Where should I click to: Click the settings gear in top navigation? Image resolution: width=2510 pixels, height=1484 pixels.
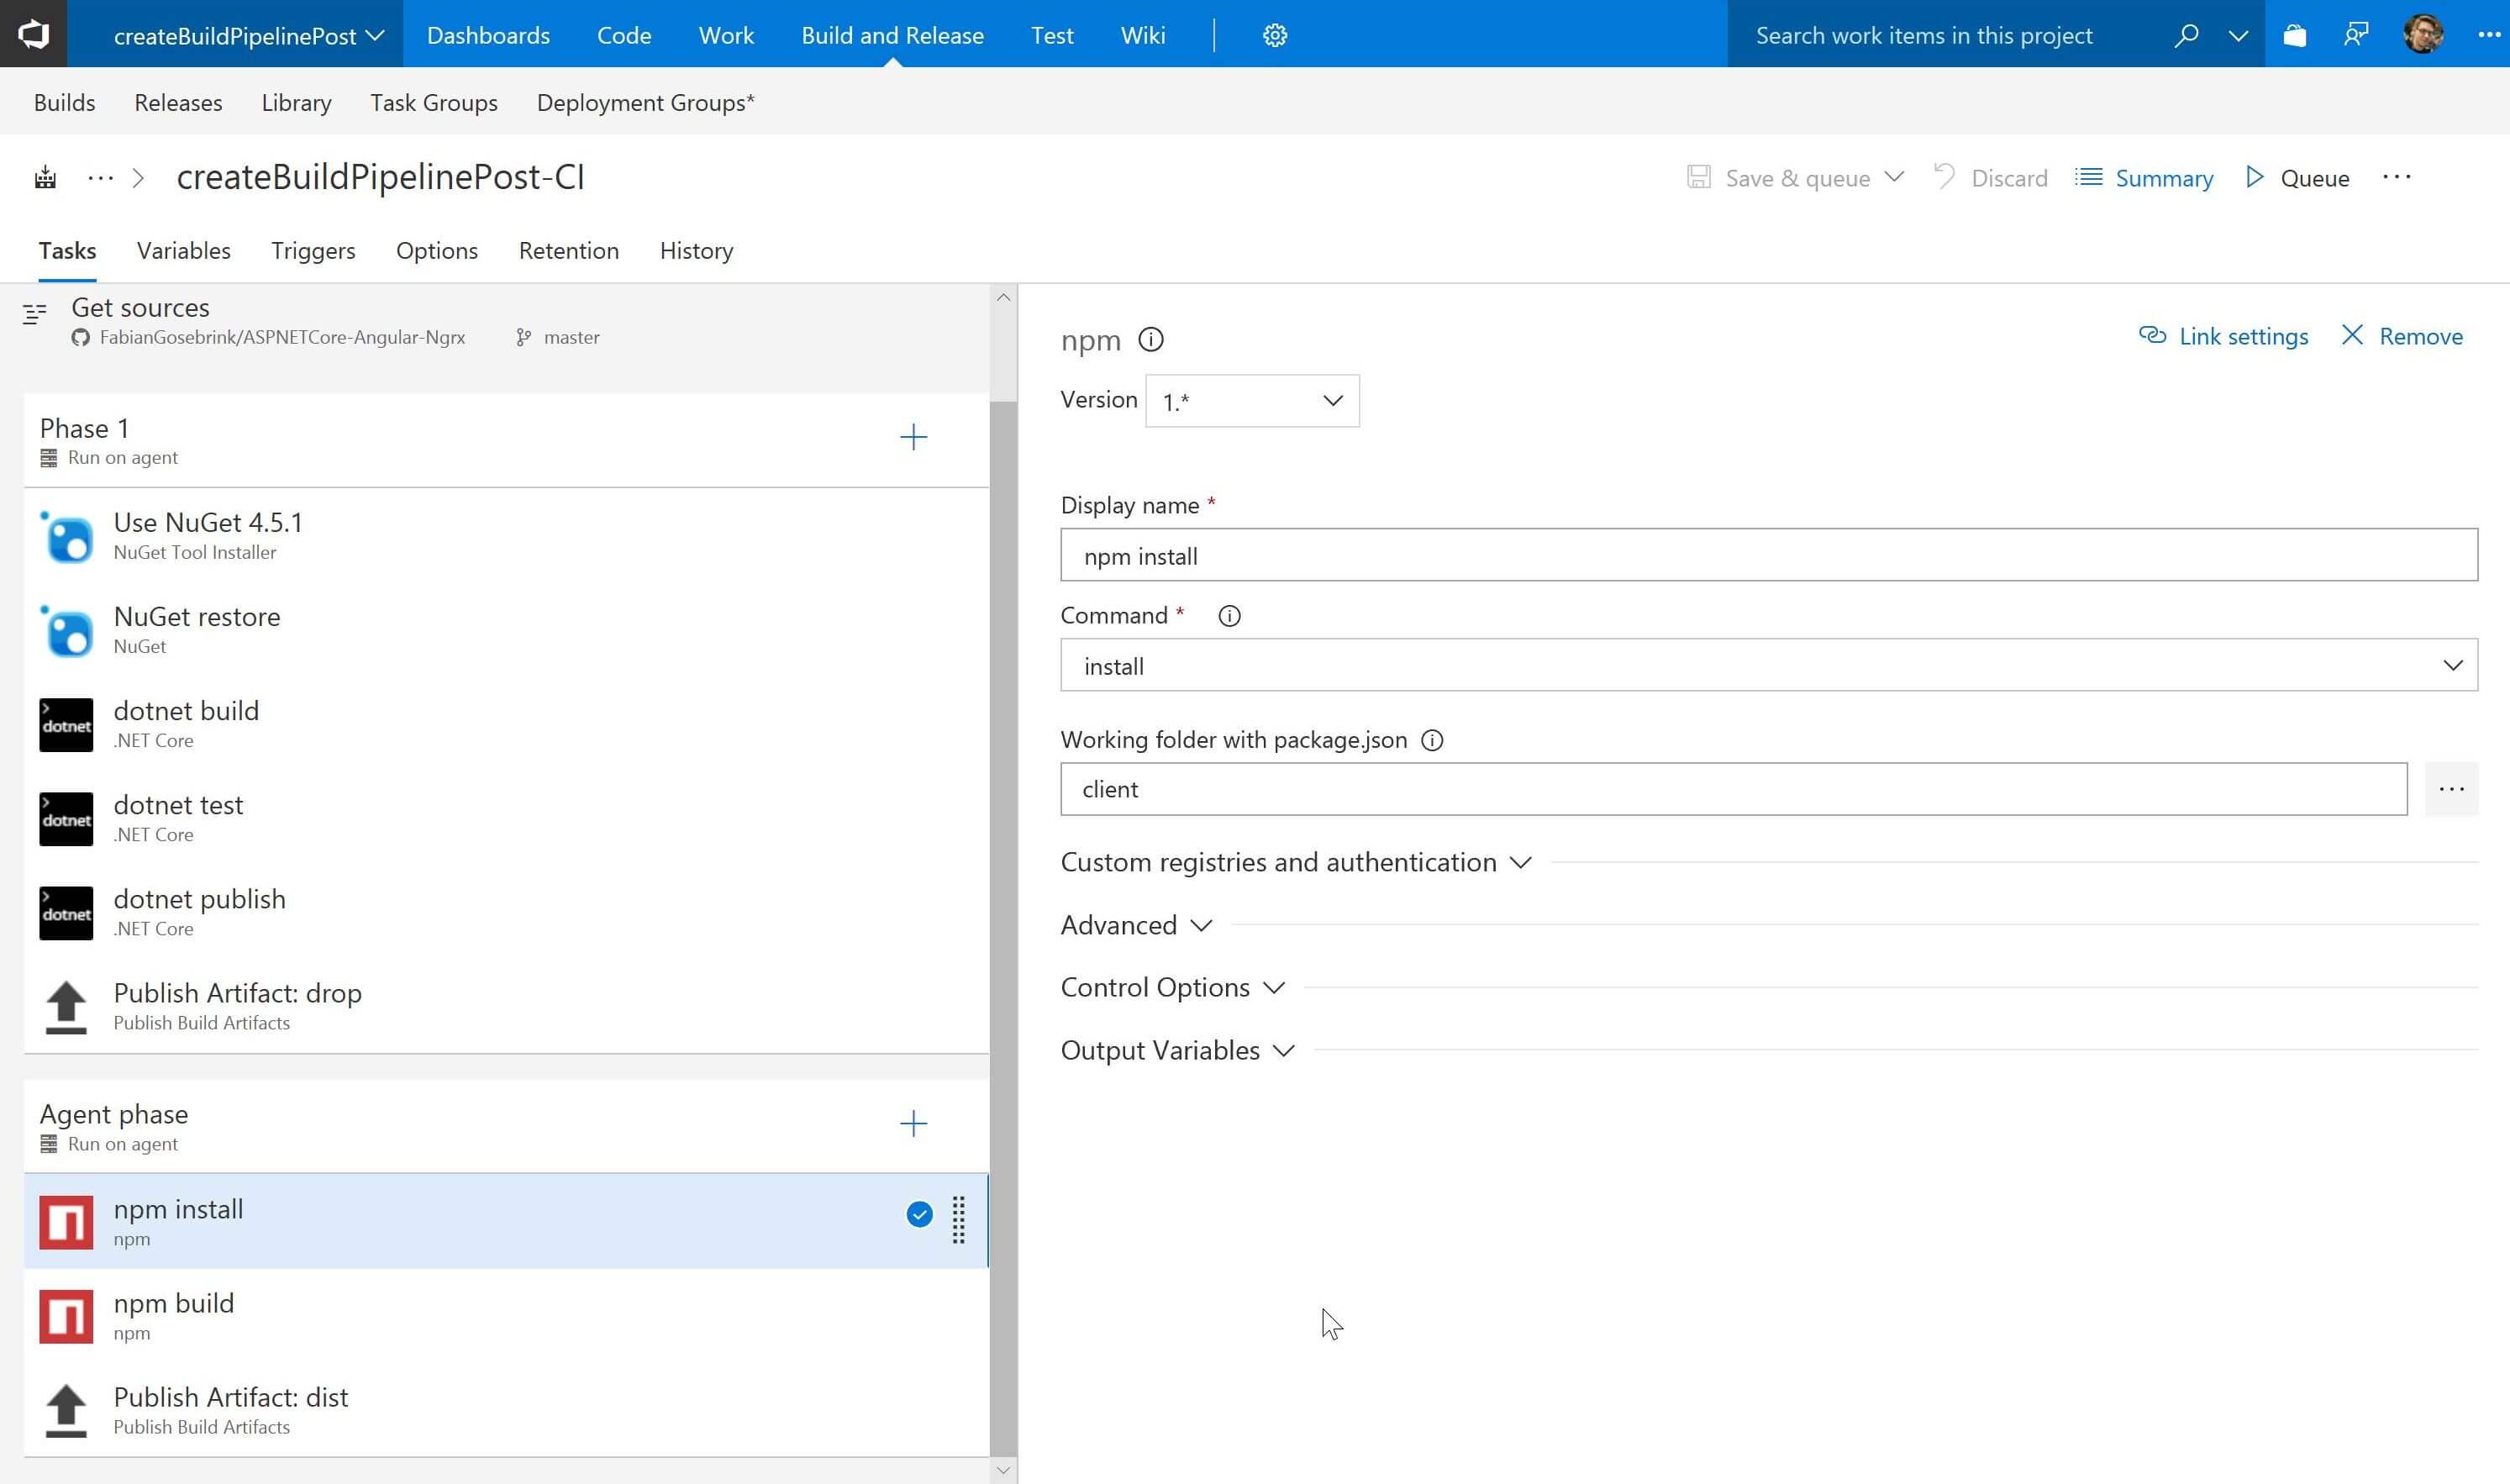1274,35
